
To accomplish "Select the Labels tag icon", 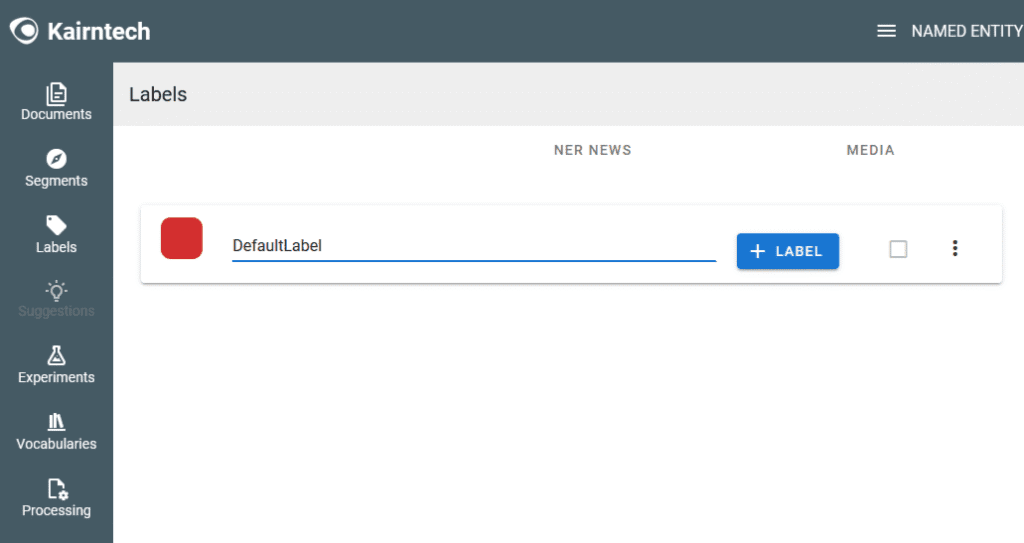I will tap(56, 225).
